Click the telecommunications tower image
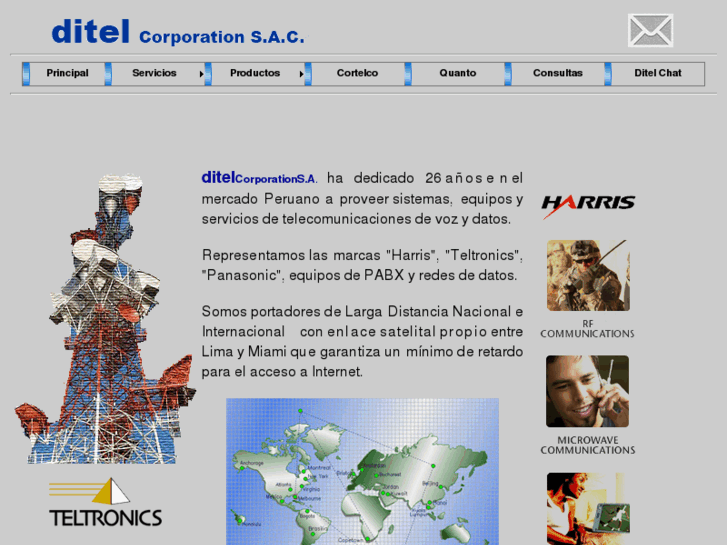727x545 pixels. click(x=106, y=319)
